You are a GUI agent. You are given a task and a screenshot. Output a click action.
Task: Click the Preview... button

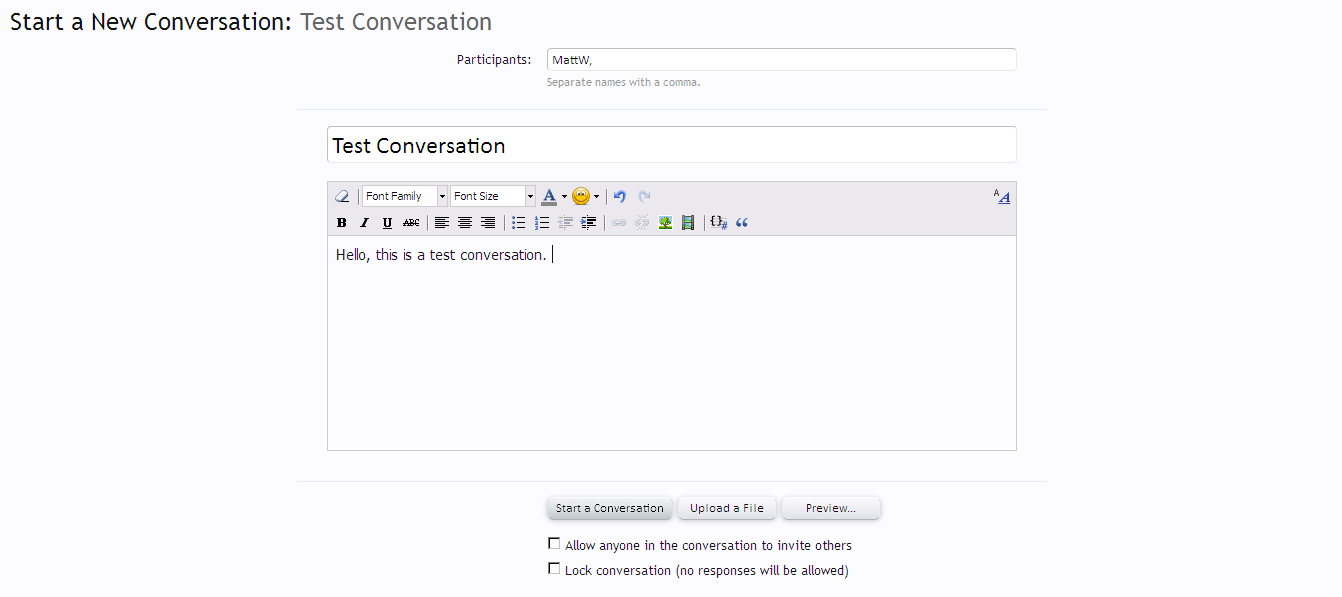point(831,508)
